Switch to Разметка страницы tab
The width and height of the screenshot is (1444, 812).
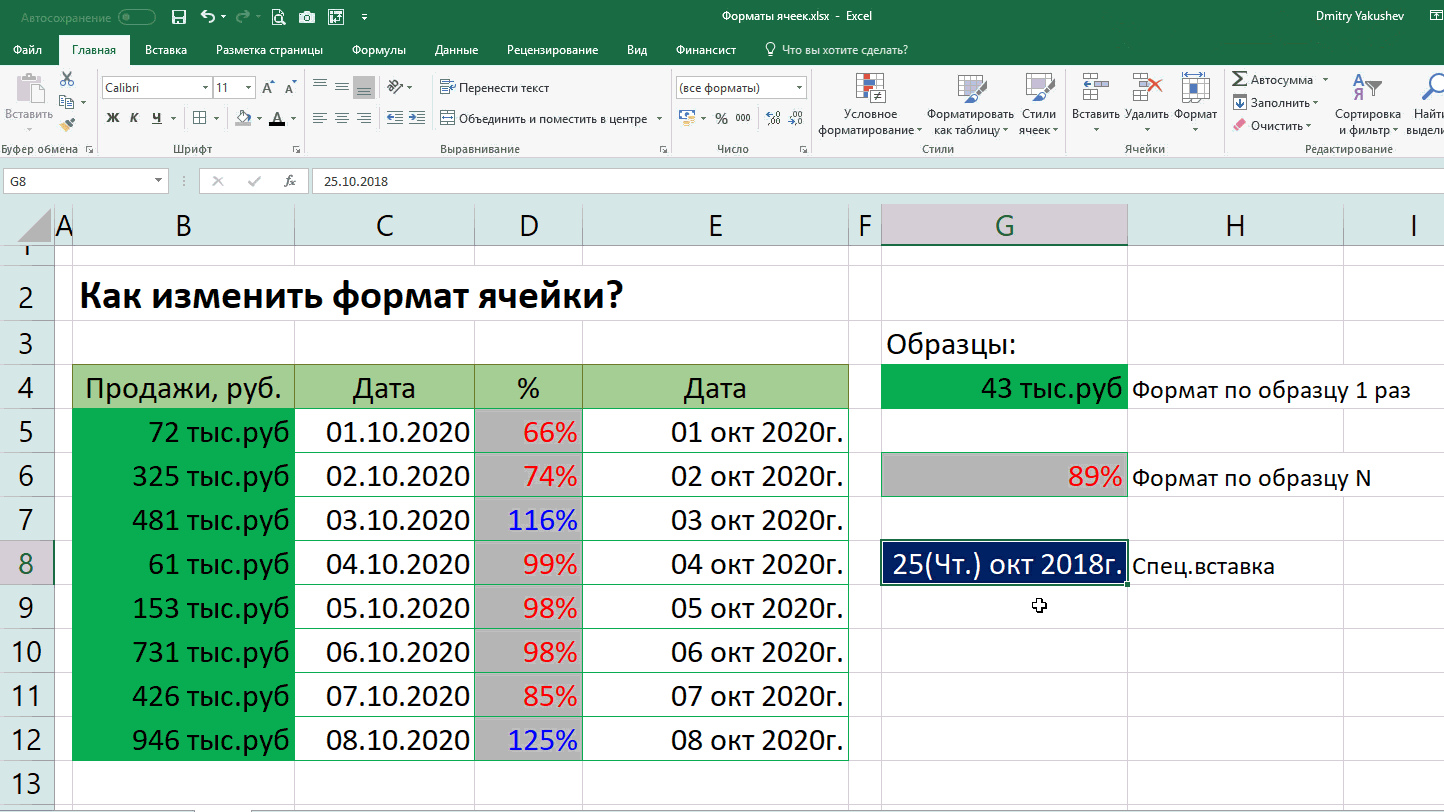(269, 50)
